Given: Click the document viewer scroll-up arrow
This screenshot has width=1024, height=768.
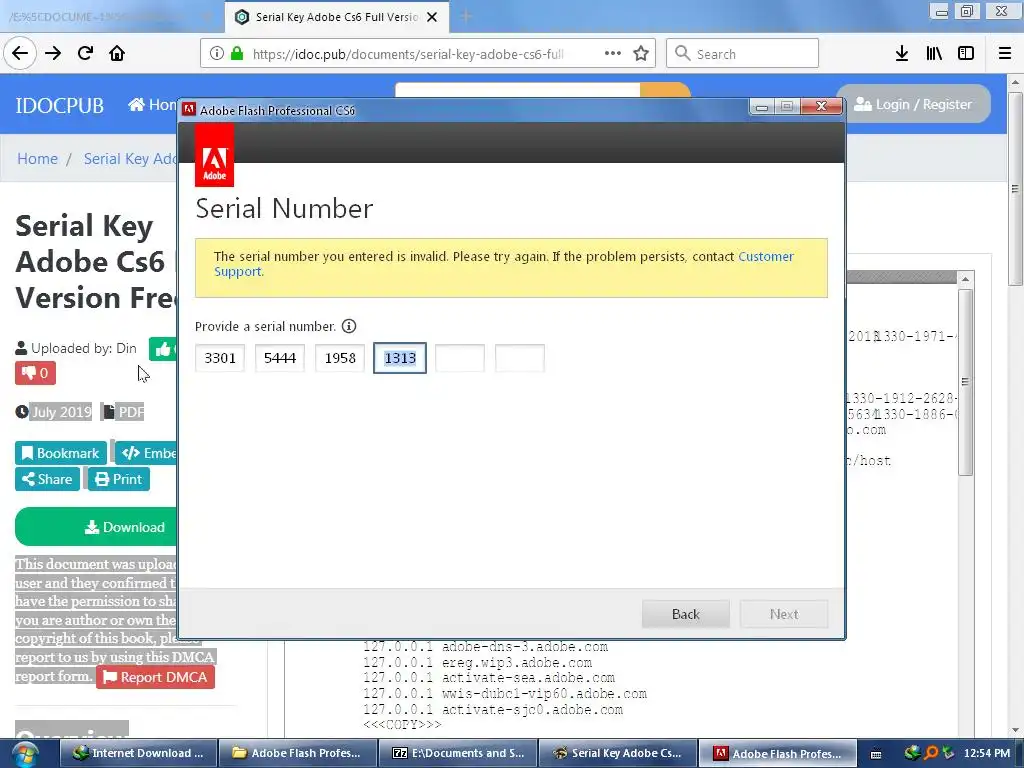Looking at the screenshot, I should tap(965, 279).
